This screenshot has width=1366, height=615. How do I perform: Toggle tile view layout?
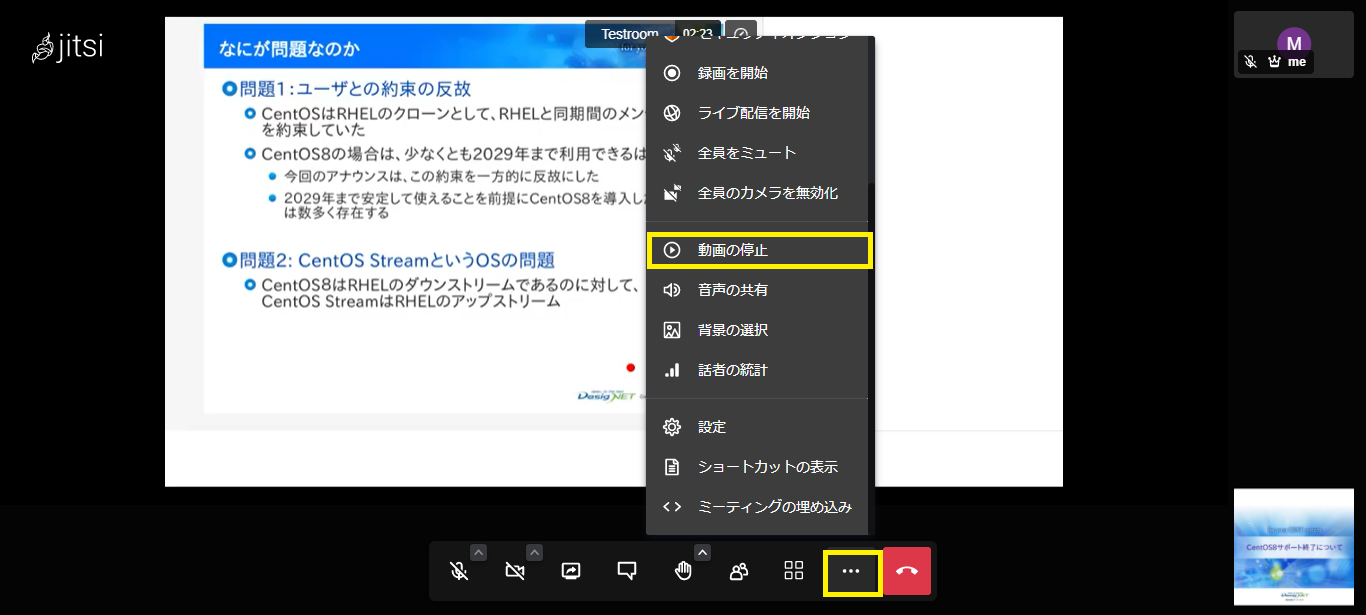[x=794, y=571]
